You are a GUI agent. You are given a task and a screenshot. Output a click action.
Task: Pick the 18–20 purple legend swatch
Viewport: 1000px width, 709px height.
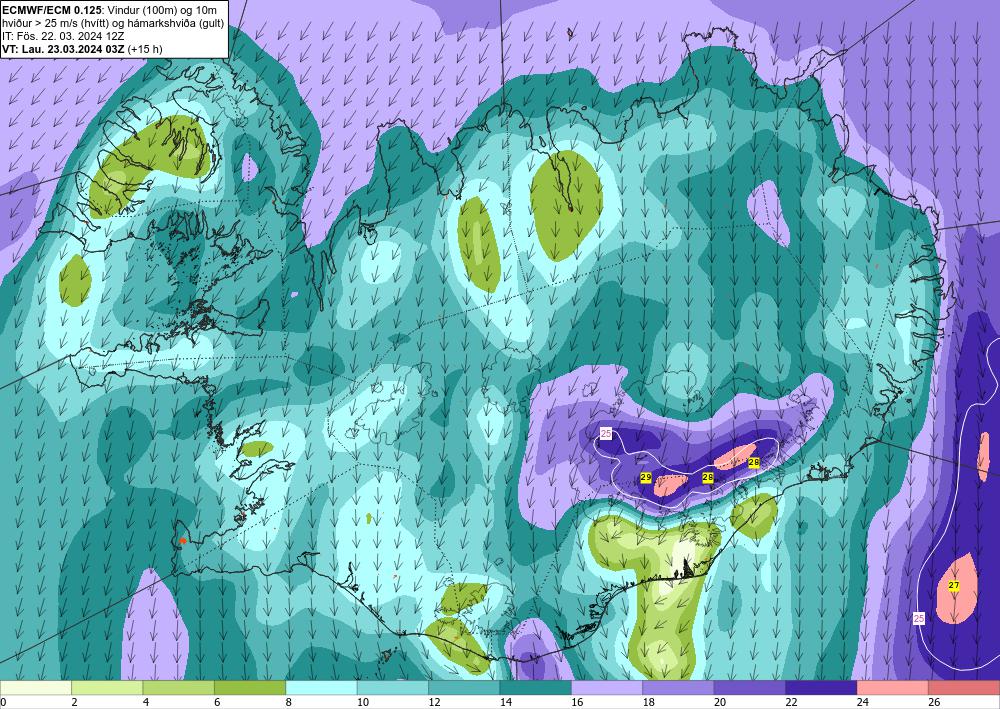(x=679, y=688)
